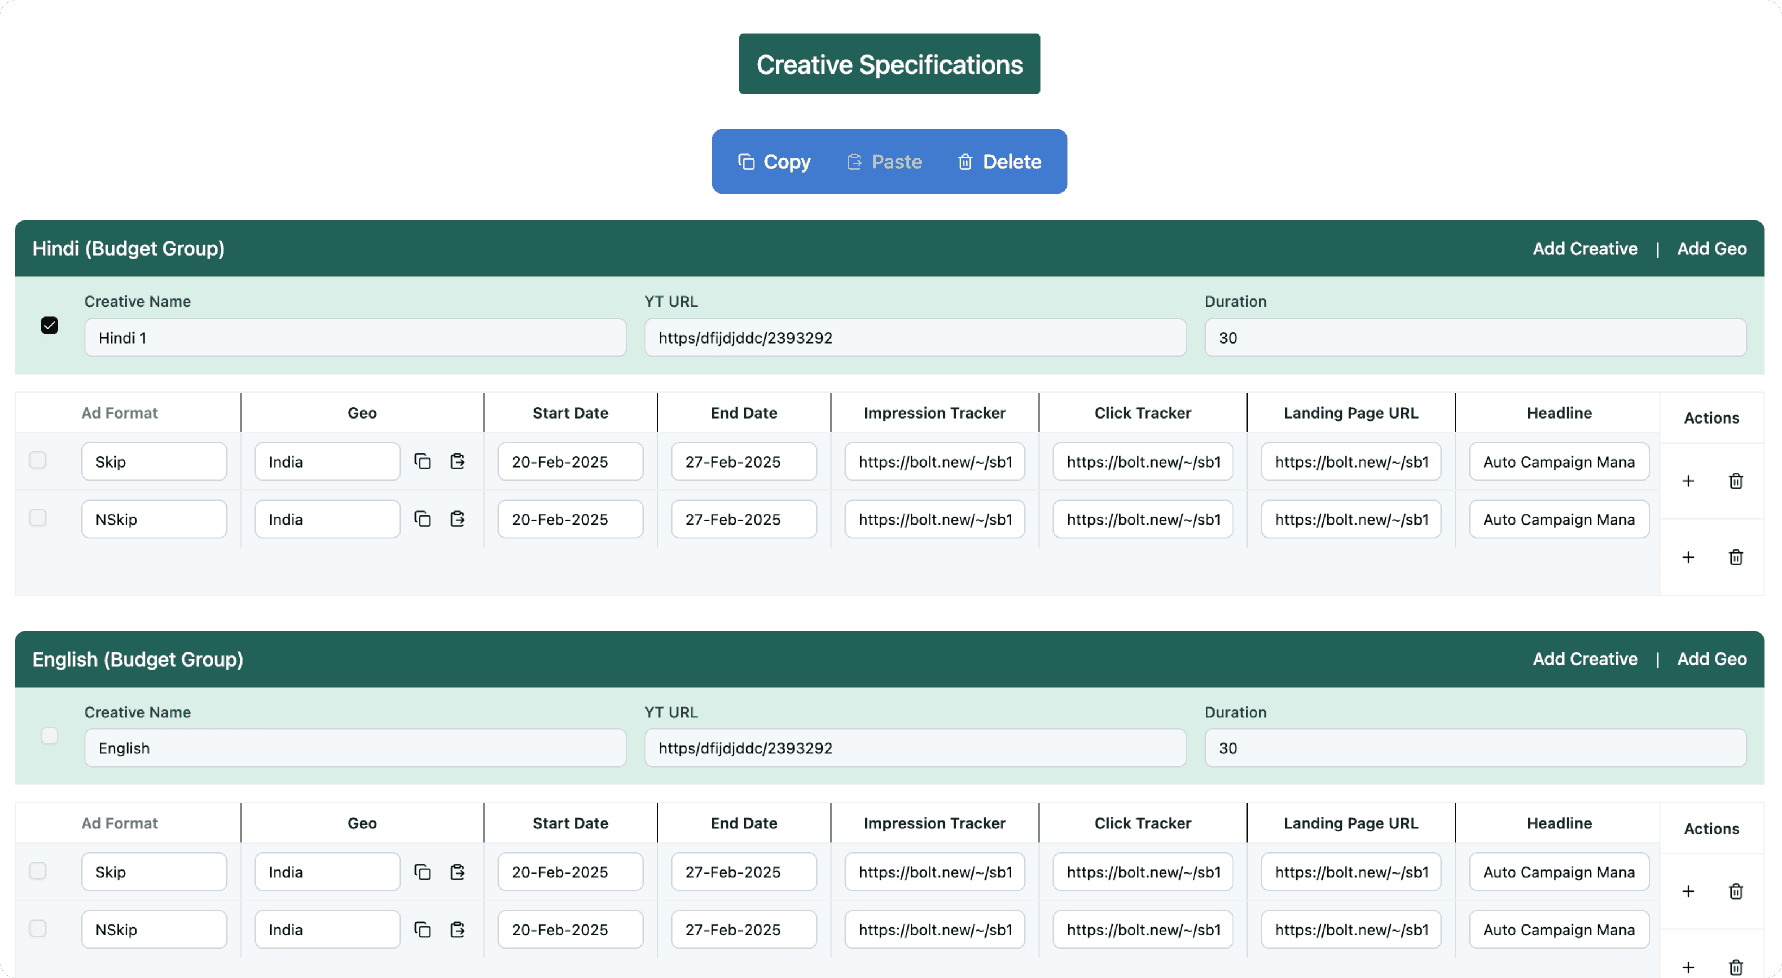Click the Hindi 1 Creative Name field

[355, 338]
